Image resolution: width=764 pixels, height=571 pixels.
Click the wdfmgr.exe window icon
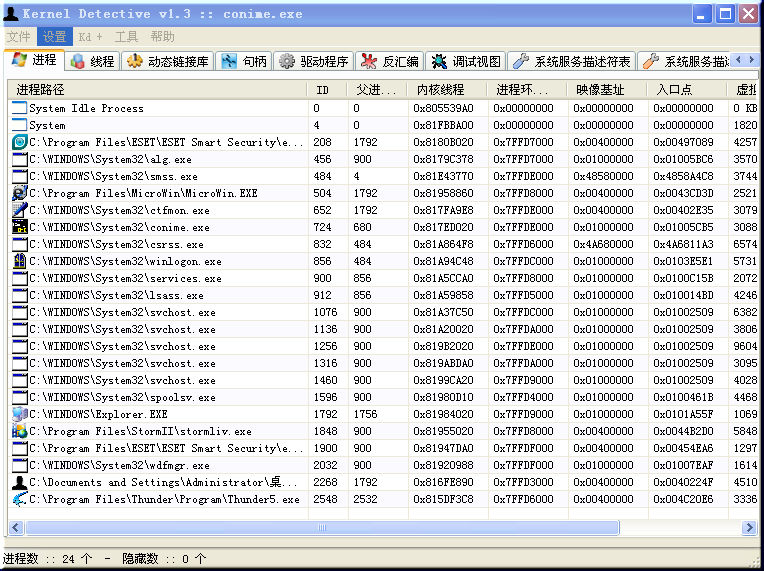point(19,465)
